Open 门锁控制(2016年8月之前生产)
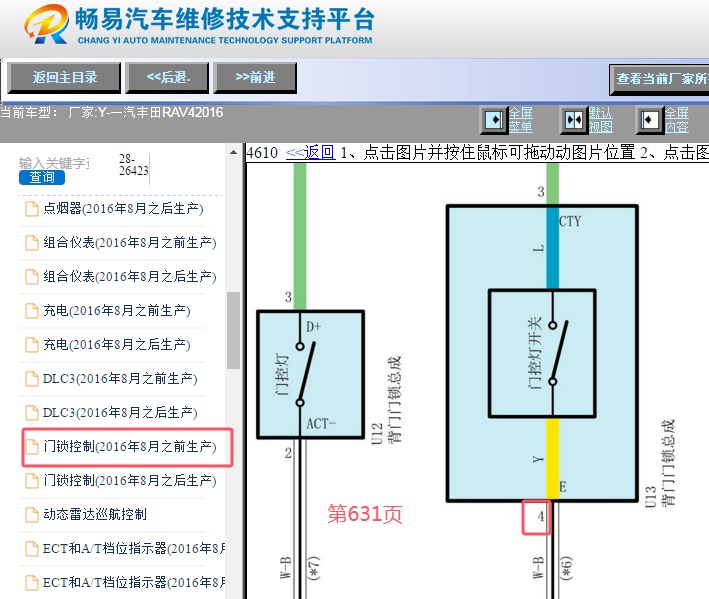 coord(129,447)
